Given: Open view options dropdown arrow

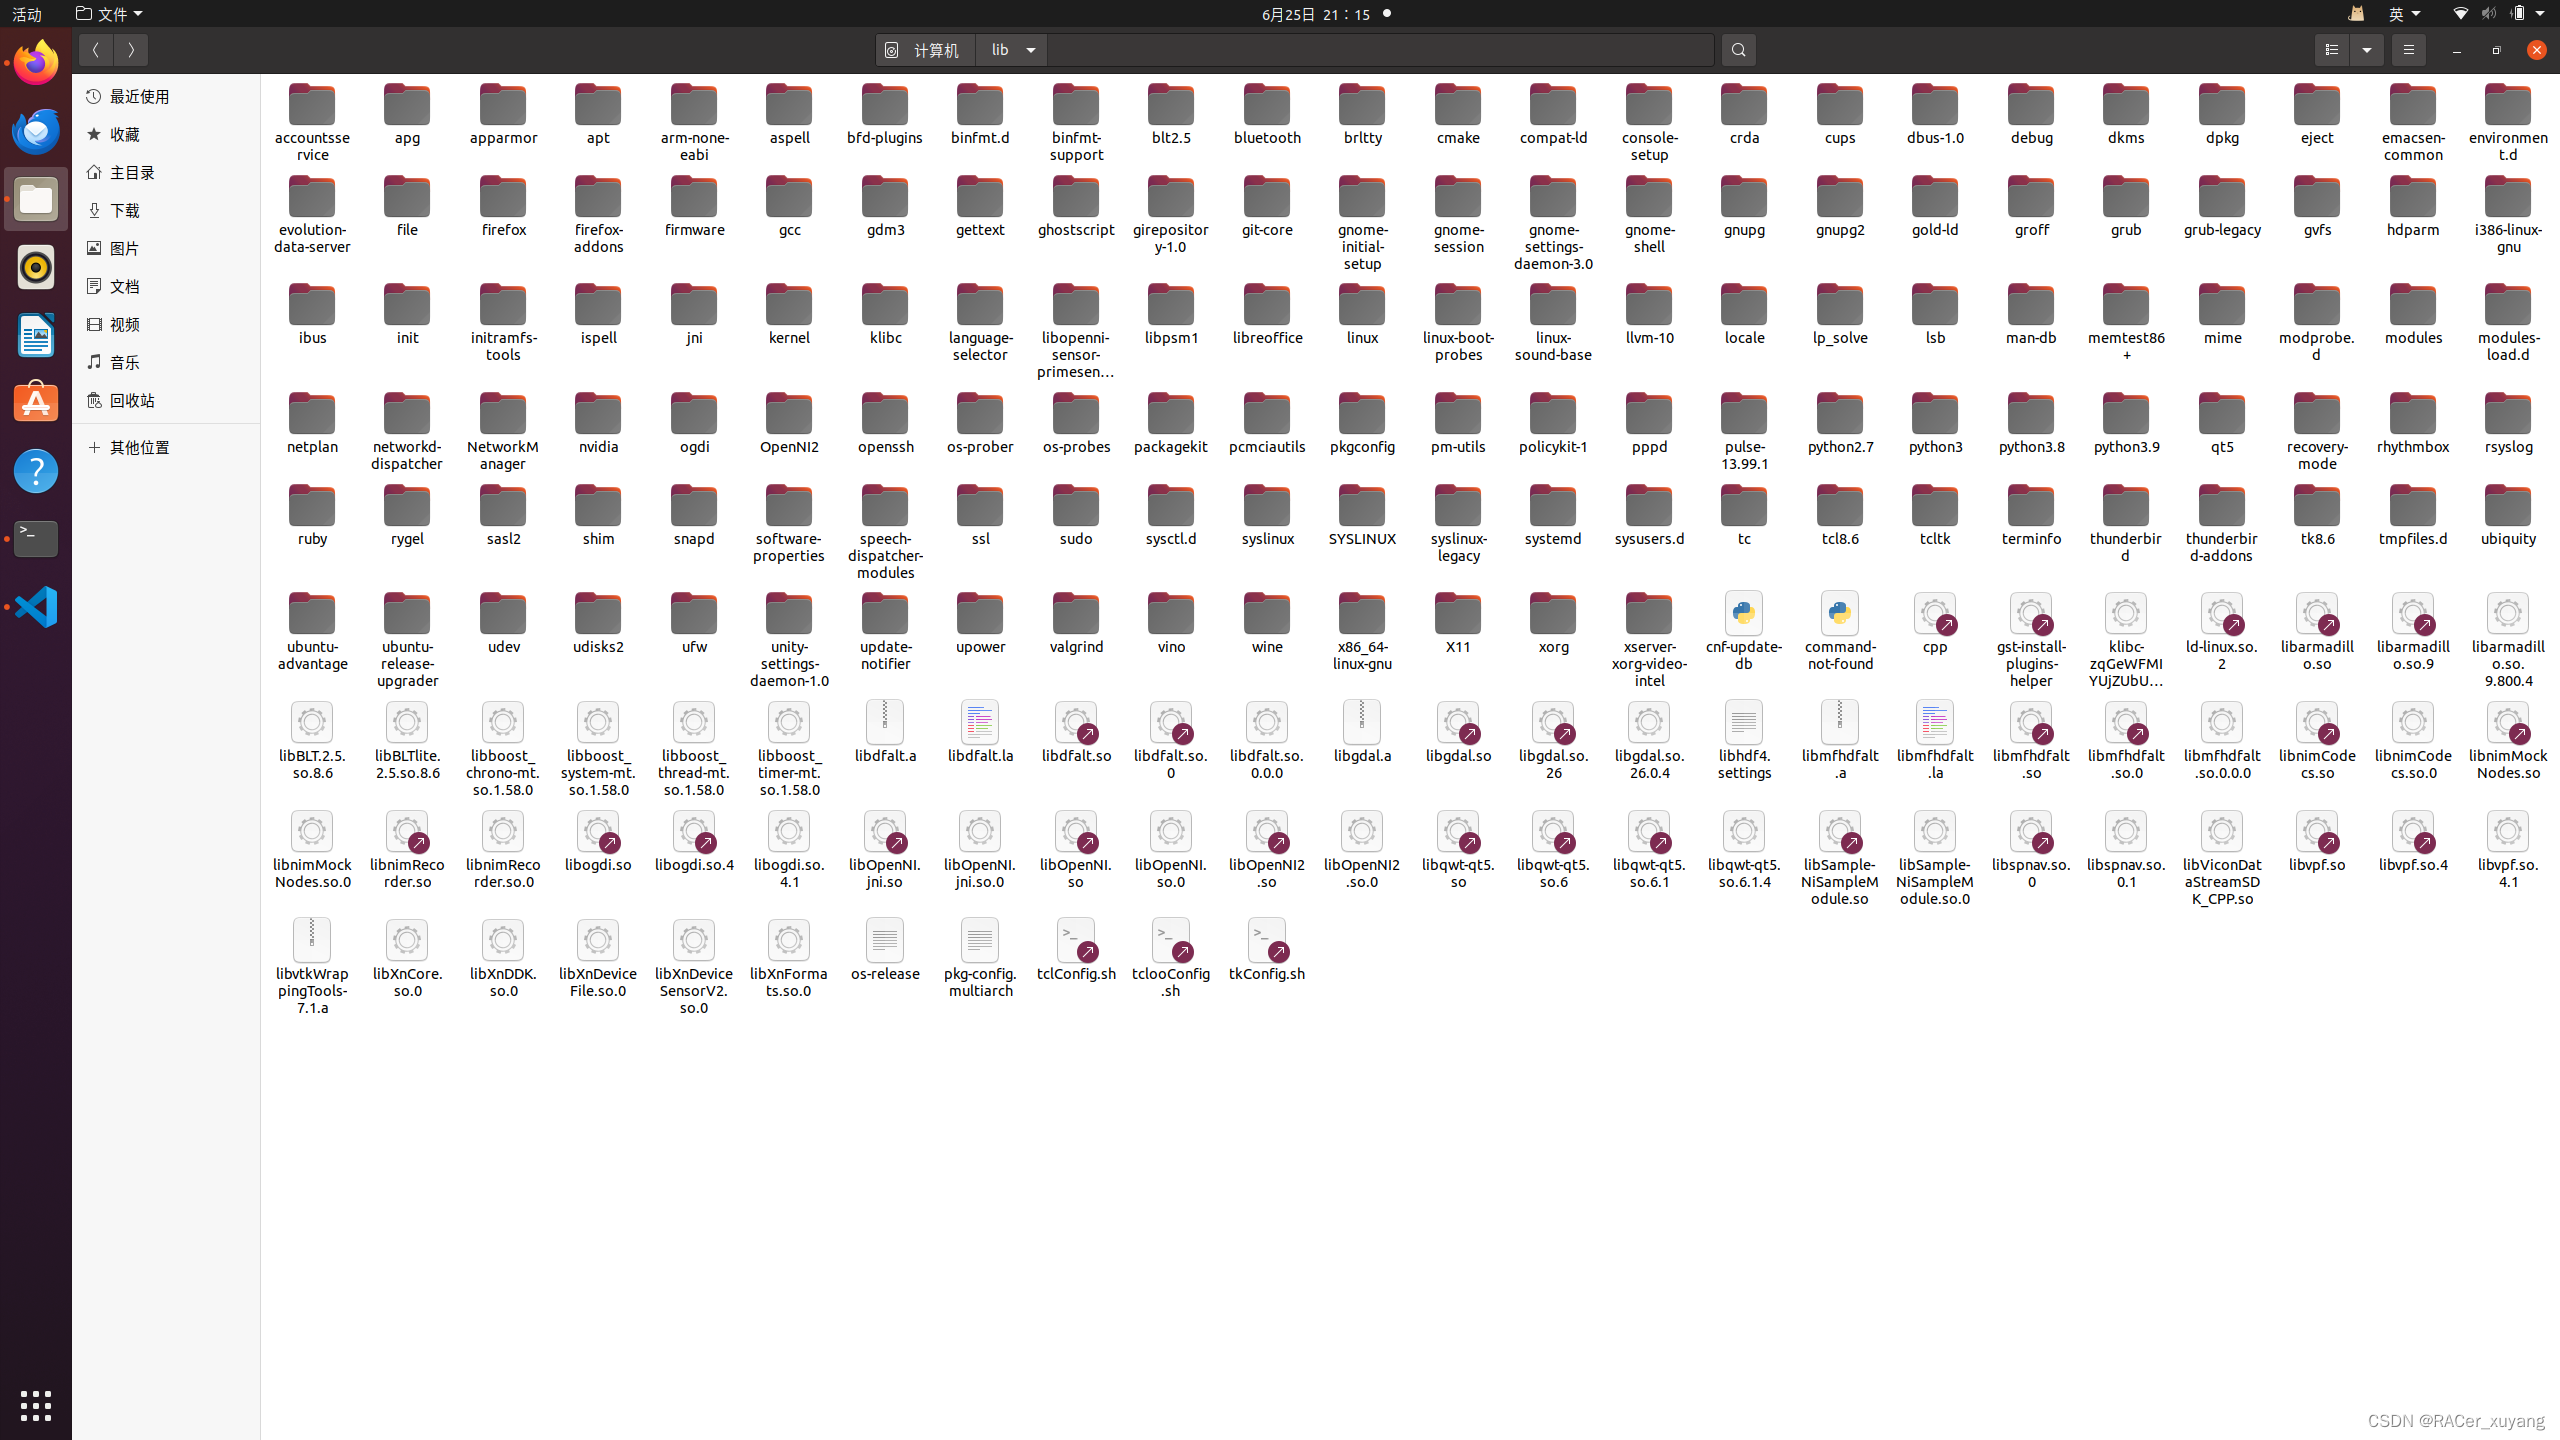Looking at the screenshot, I should [2367, 50].
